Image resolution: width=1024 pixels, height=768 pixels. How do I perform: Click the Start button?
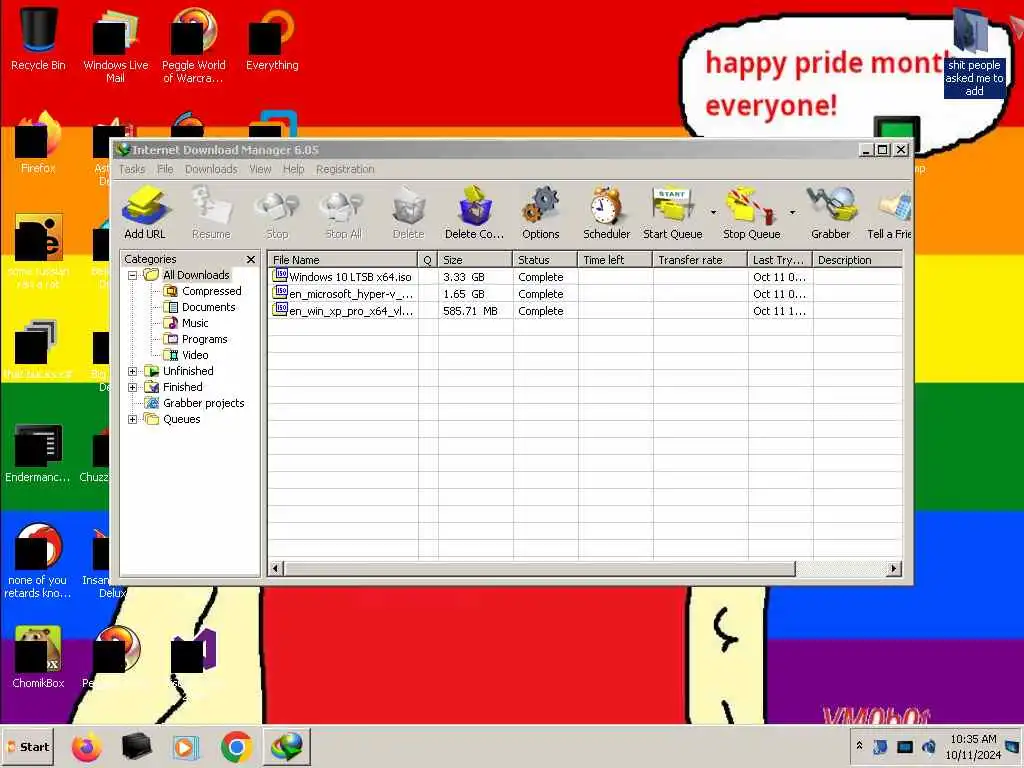point(28,746)
